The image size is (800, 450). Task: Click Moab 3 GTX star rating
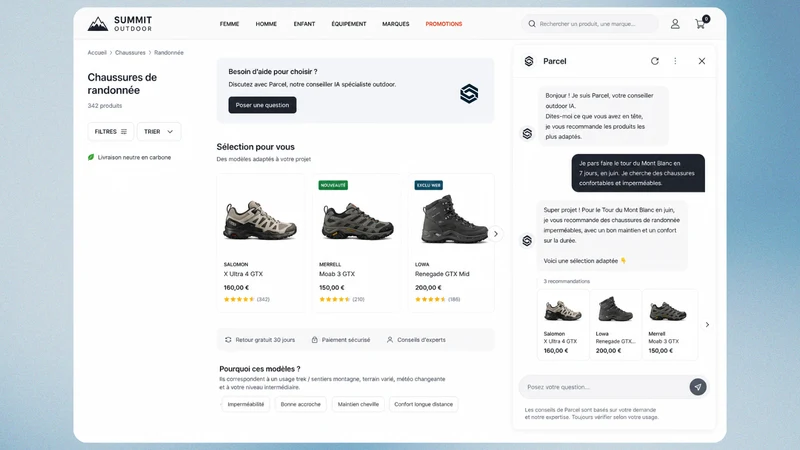(335, 299)
